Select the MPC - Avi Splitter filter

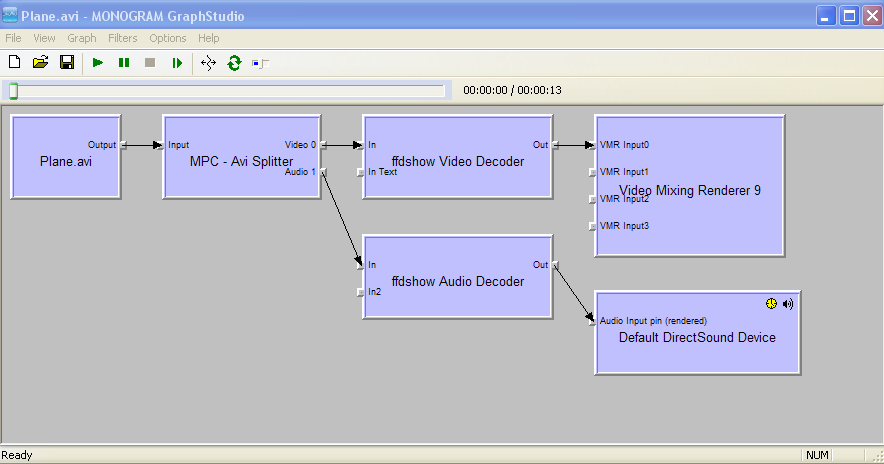(242, 157)
